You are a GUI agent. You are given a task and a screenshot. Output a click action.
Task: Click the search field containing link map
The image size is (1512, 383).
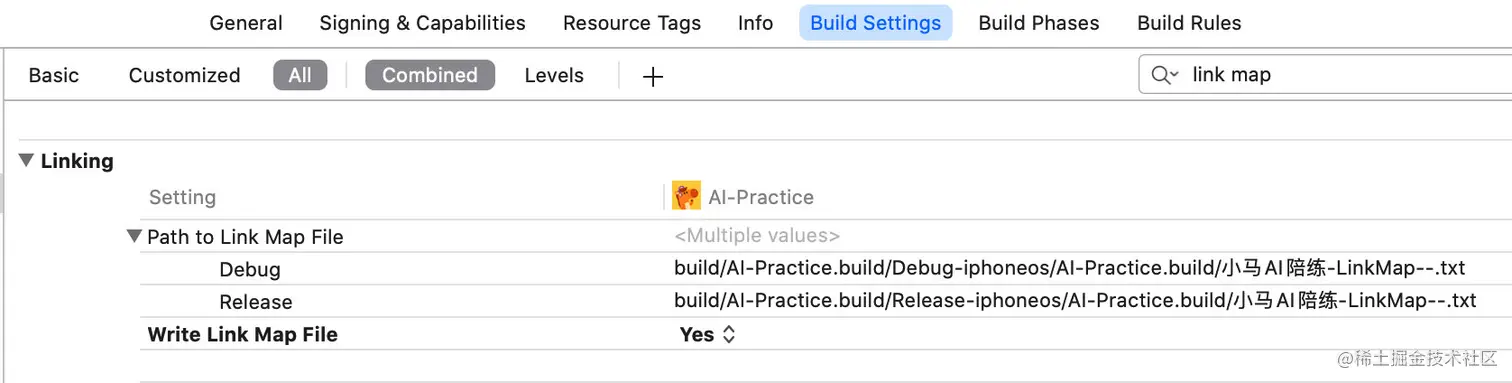1325,75
